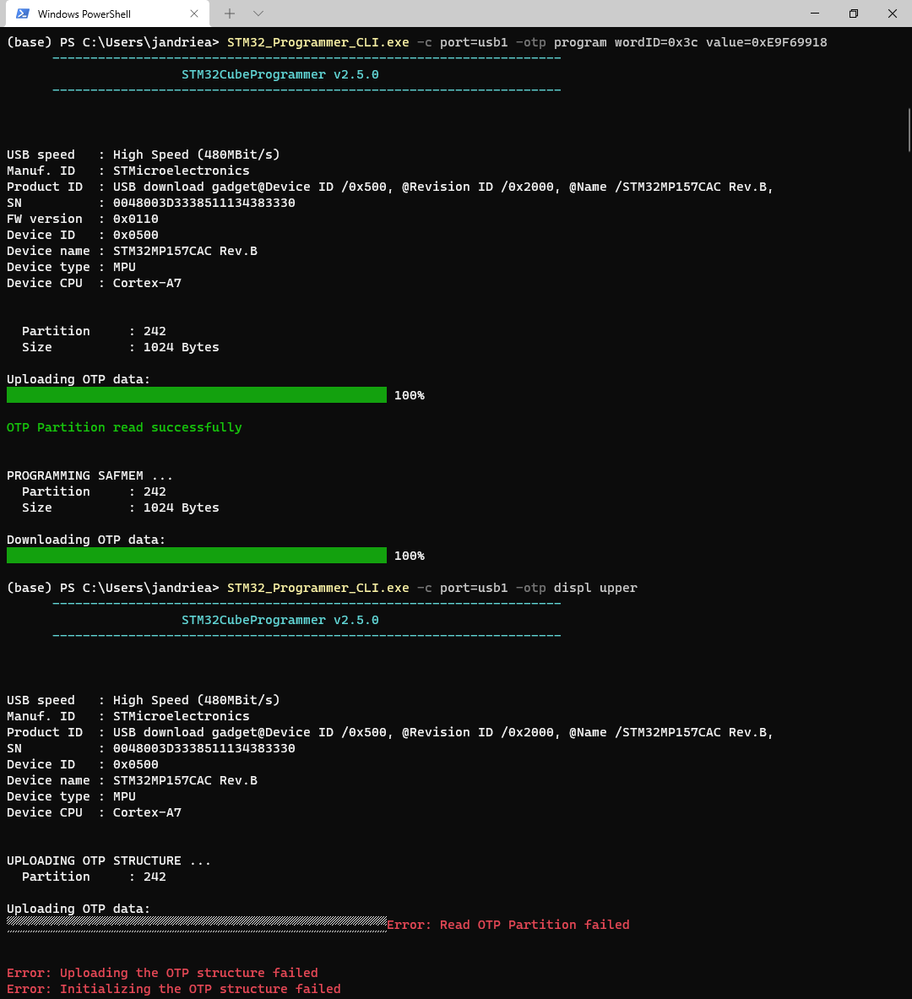Click 'wordID=0x3c' in the first command
Viewport: 912px width, 999px height.
(656, 42)
